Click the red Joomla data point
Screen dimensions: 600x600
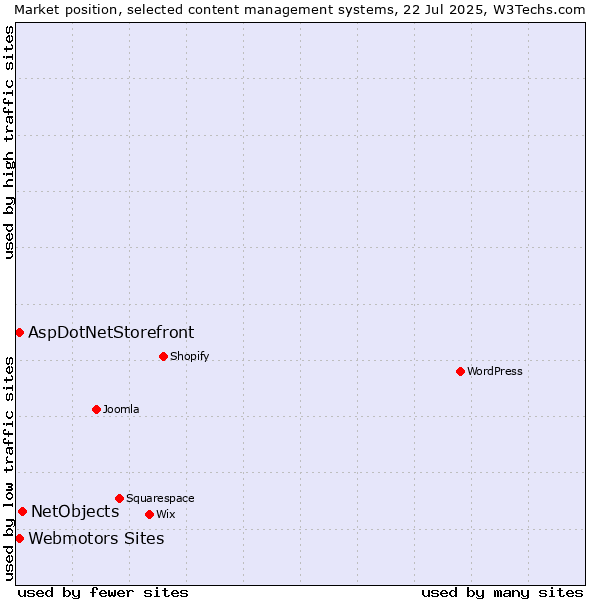96,409
